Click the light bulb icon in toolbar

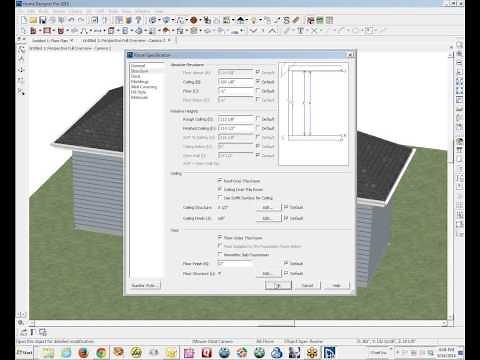(x=254, y=20)
